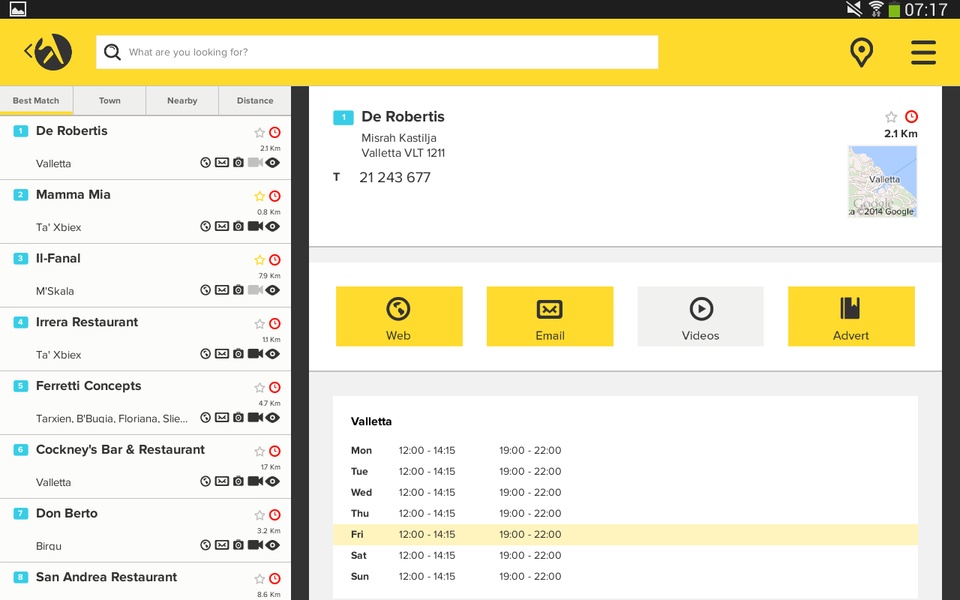Screen dimensions: 960x600
Task: Tap Irrera Restaurant eye view icon
Action: coord(272,353)
